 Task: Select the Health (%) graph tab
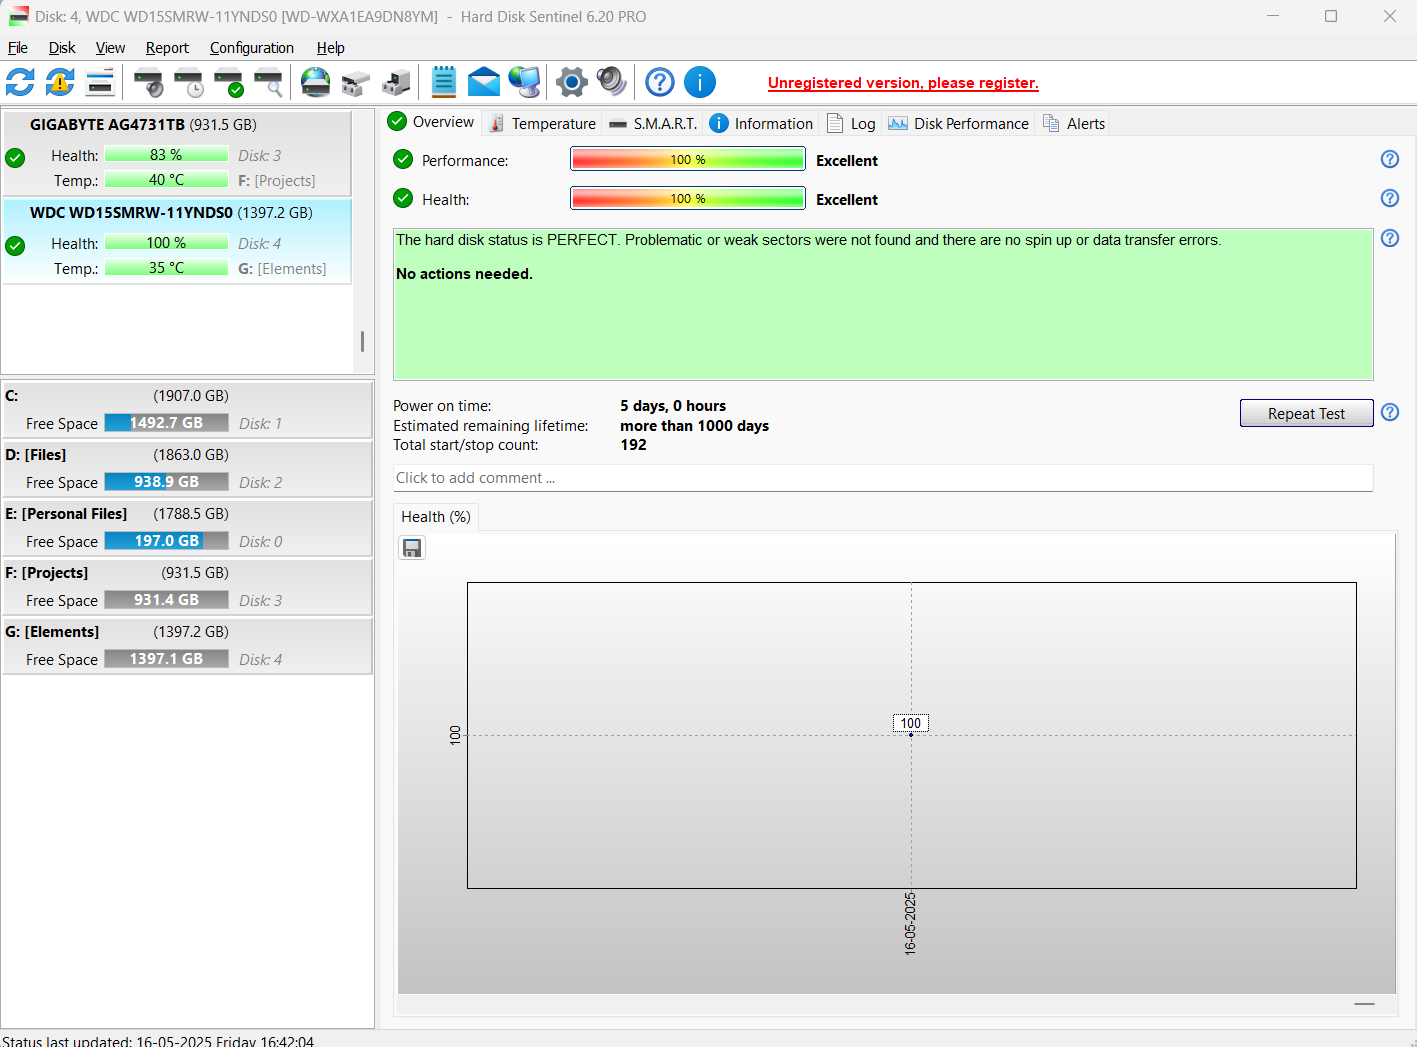point(436,517)
